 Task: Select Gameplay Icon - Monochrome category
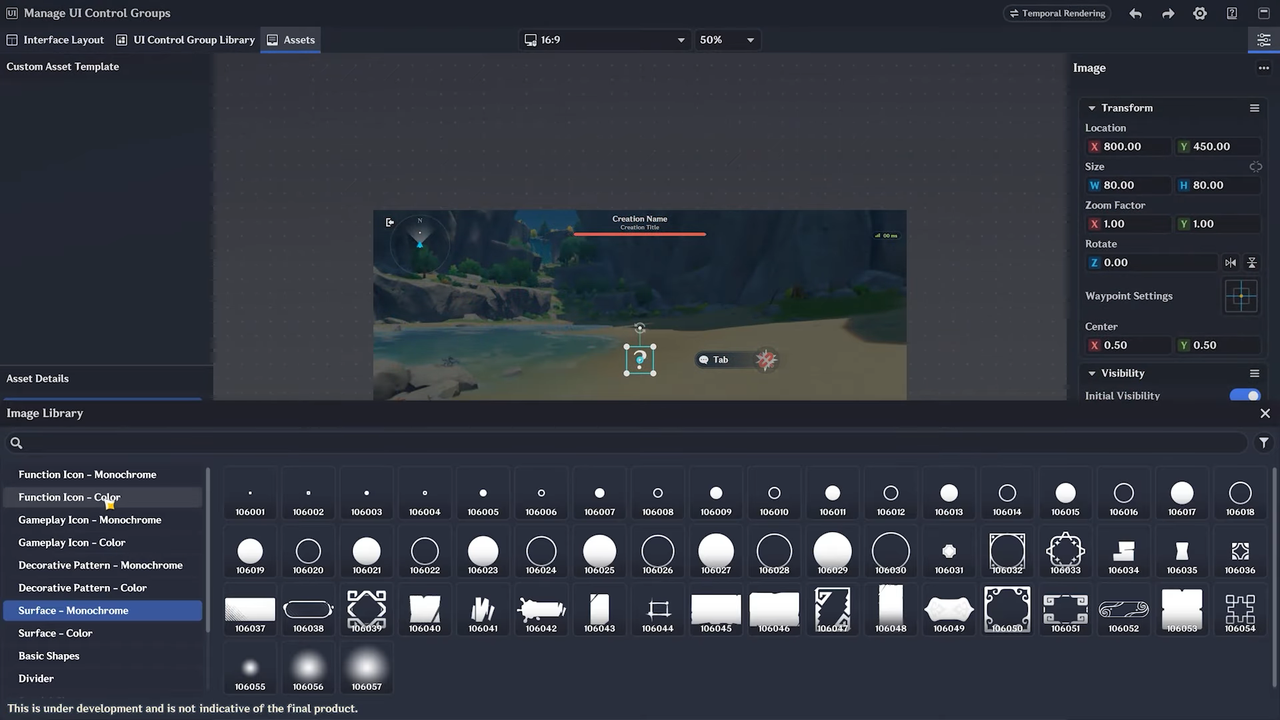click(103, 520)
